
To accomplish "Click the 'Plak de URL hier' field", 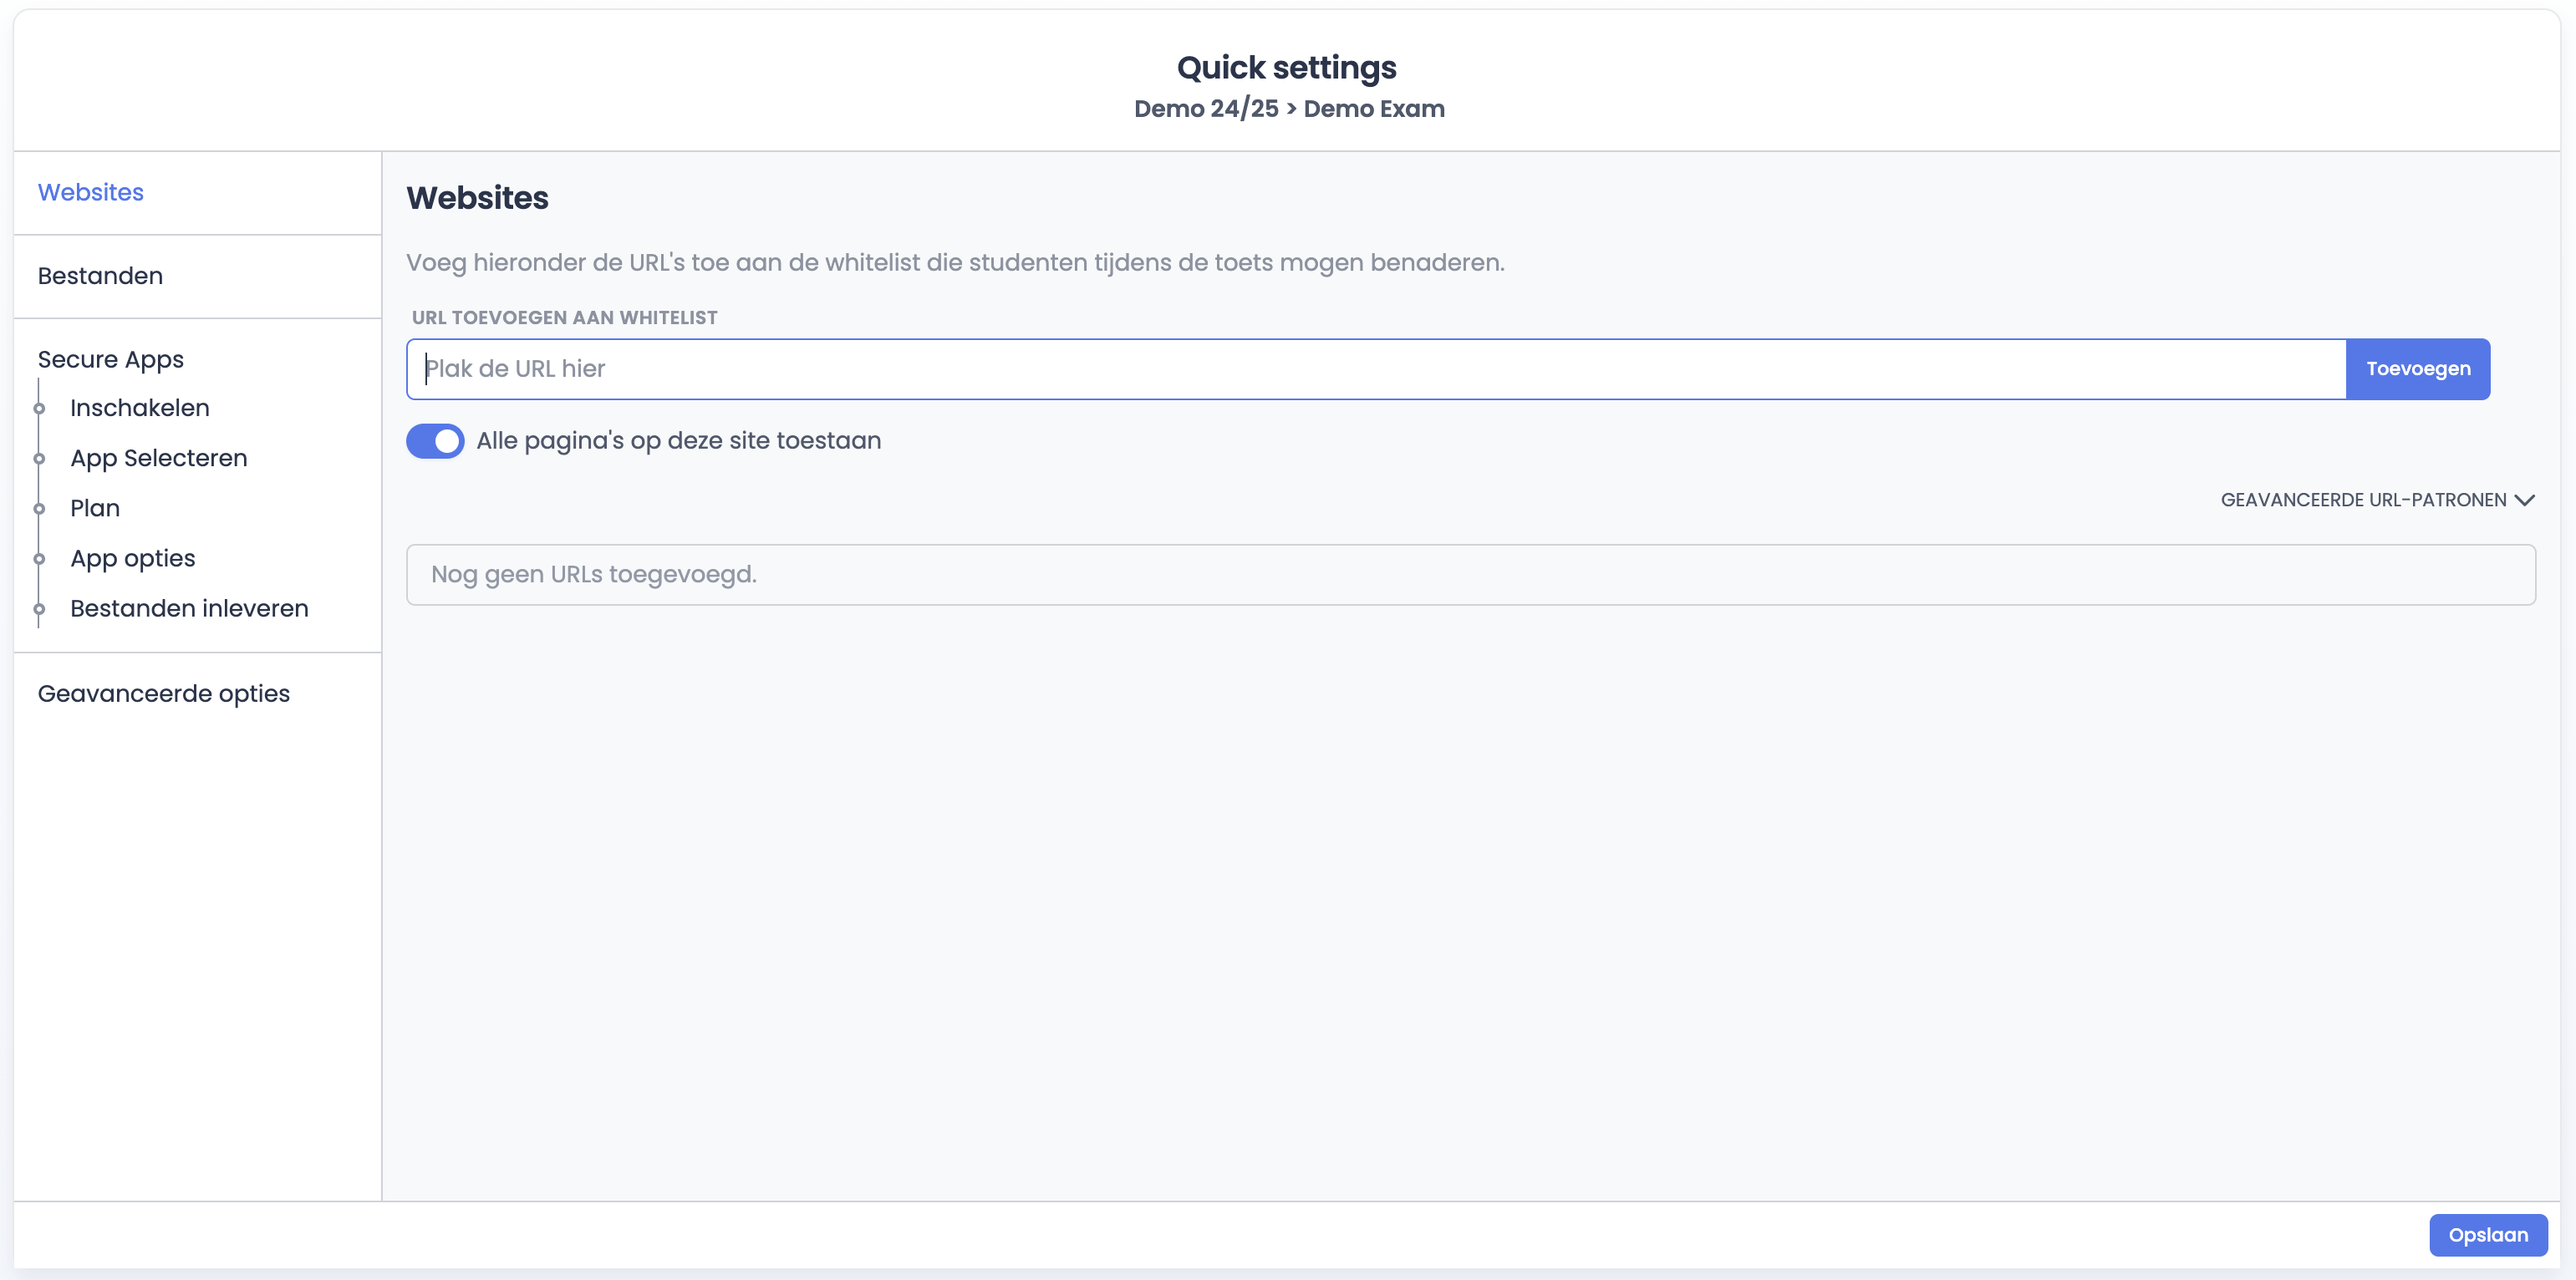I will pyautogui.click(x=1375, y=369).
